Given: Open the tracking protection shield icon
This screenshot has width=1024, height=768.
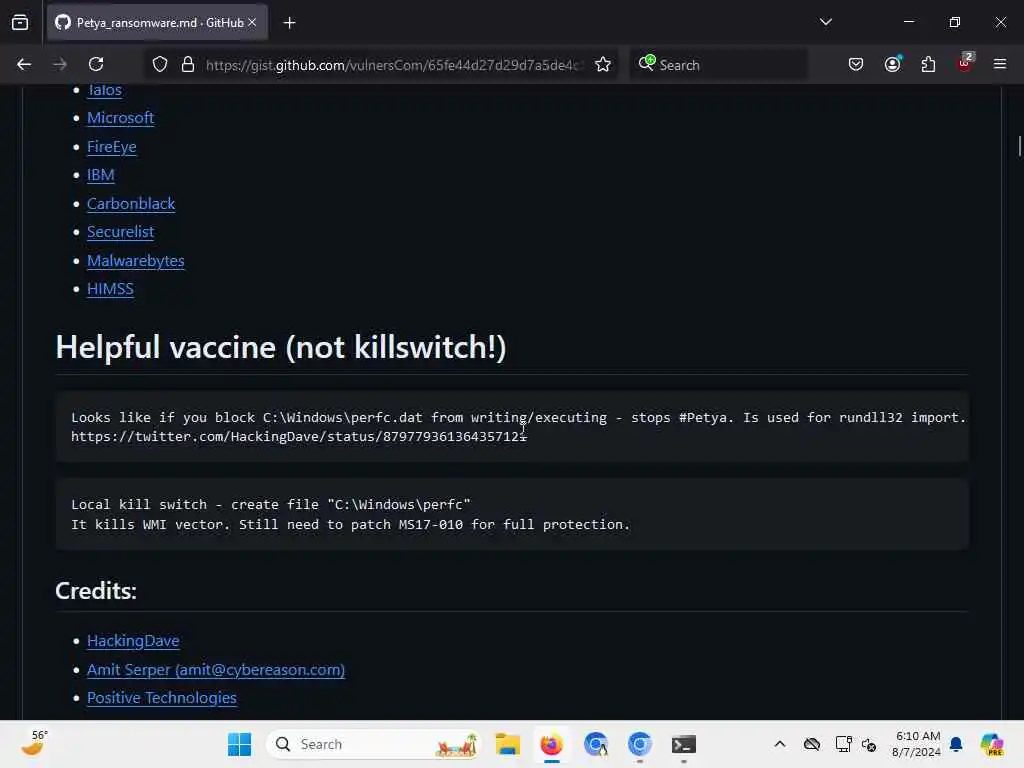Looking at the screenshot, I should pos(160,65).
